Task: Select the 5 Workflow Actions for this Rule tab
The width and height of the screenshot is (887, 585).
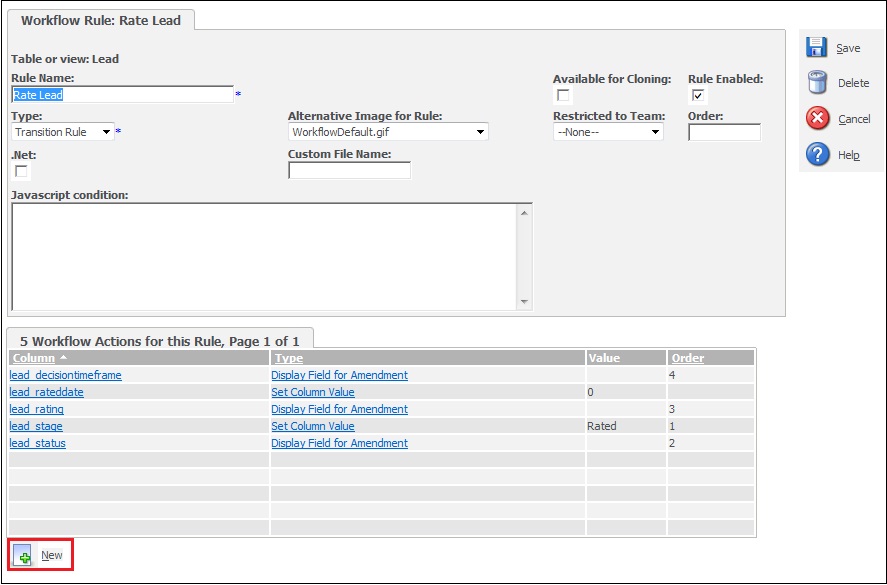Action: pyautogui.click(x=160, y=341)
